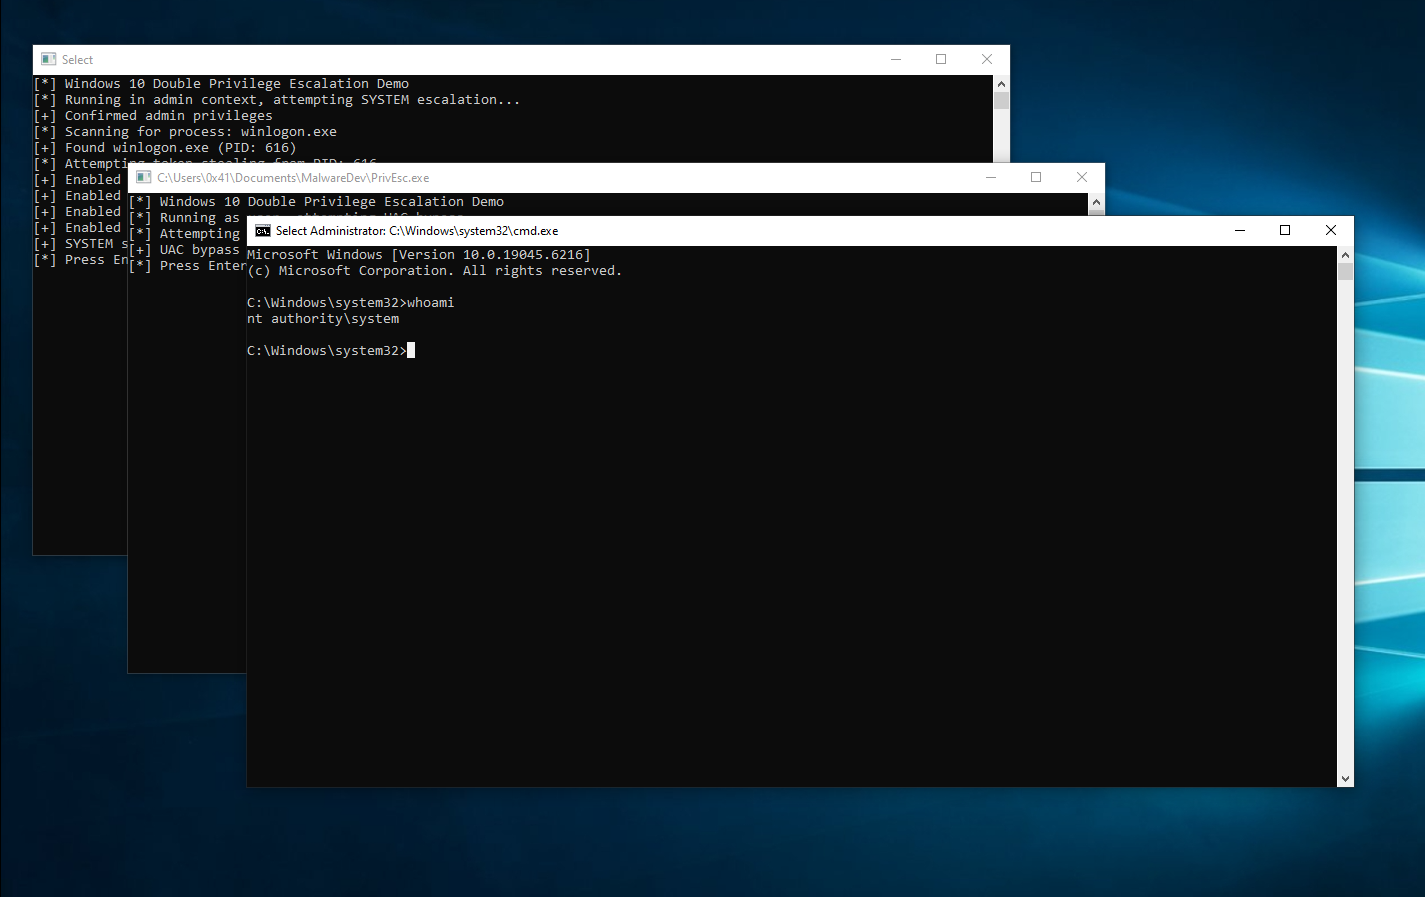The height and width of the screenshot is (897, 1425).
Task: Click the "whoami" command text
Action: click(x=431, y=303)
